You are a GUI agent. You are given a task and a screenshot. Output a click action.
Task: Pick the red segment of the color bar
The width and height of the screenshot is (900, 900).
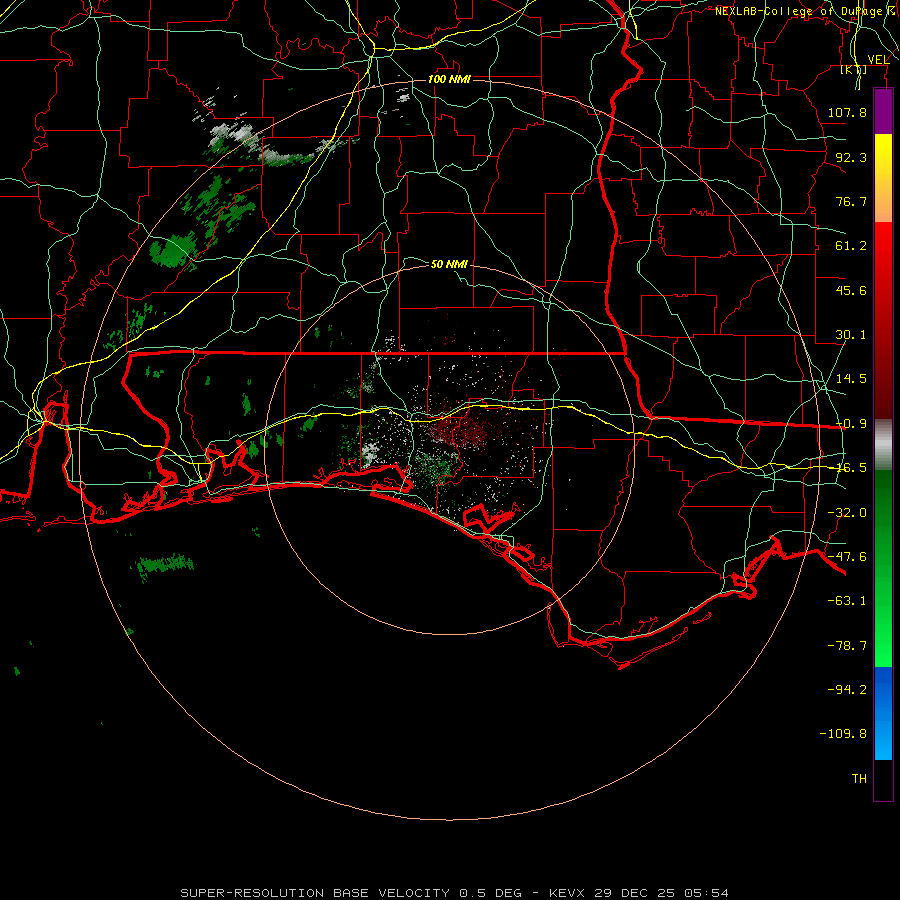(883, 320)
